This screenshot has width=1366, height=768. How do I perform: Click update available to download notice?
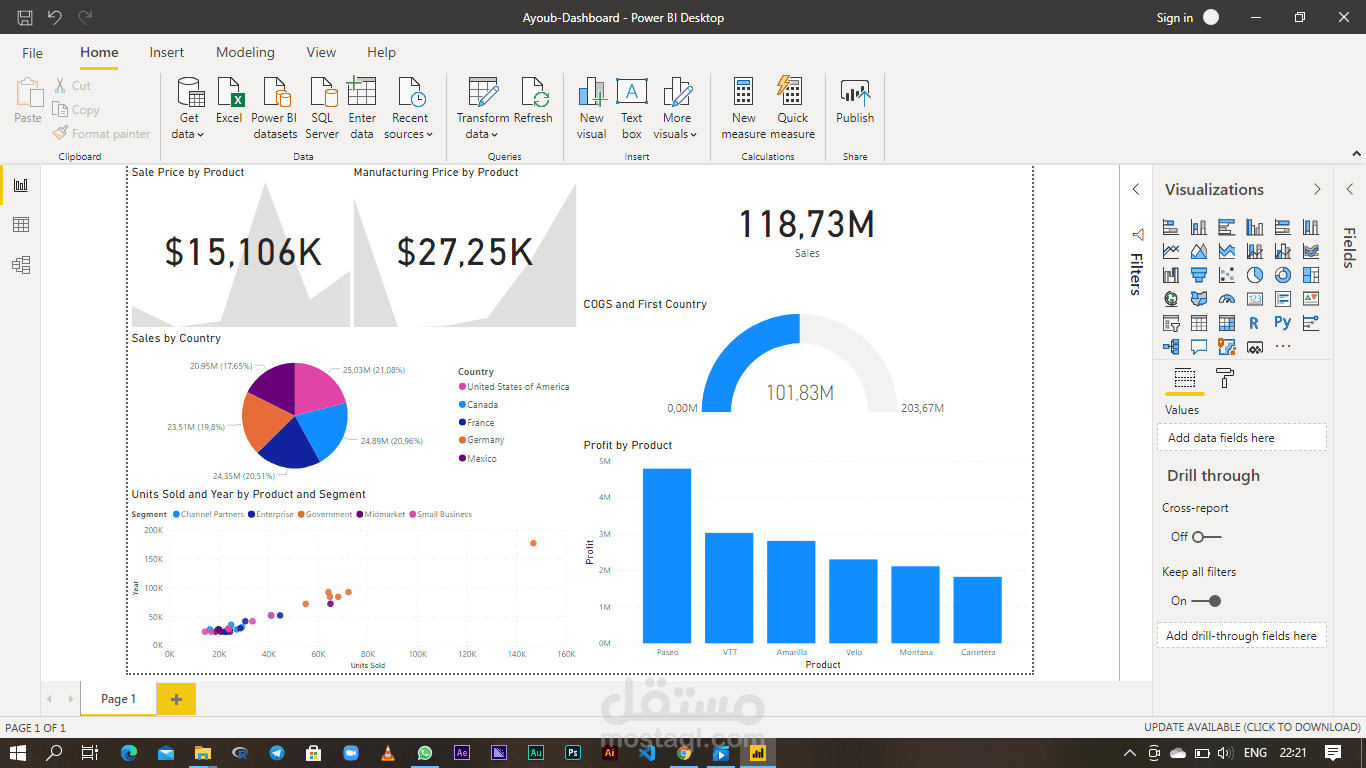click(1252, 727)
